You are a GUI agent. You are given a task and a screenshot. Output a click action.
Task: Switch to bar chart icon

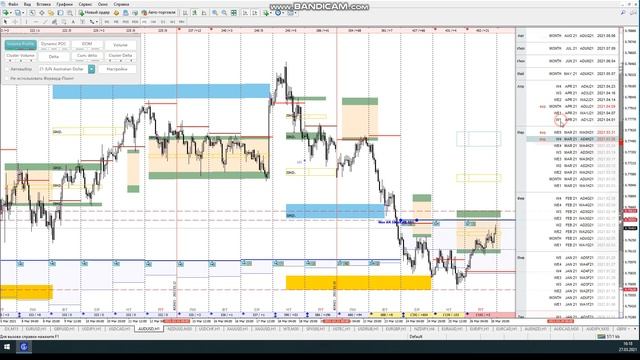point(185,13)
